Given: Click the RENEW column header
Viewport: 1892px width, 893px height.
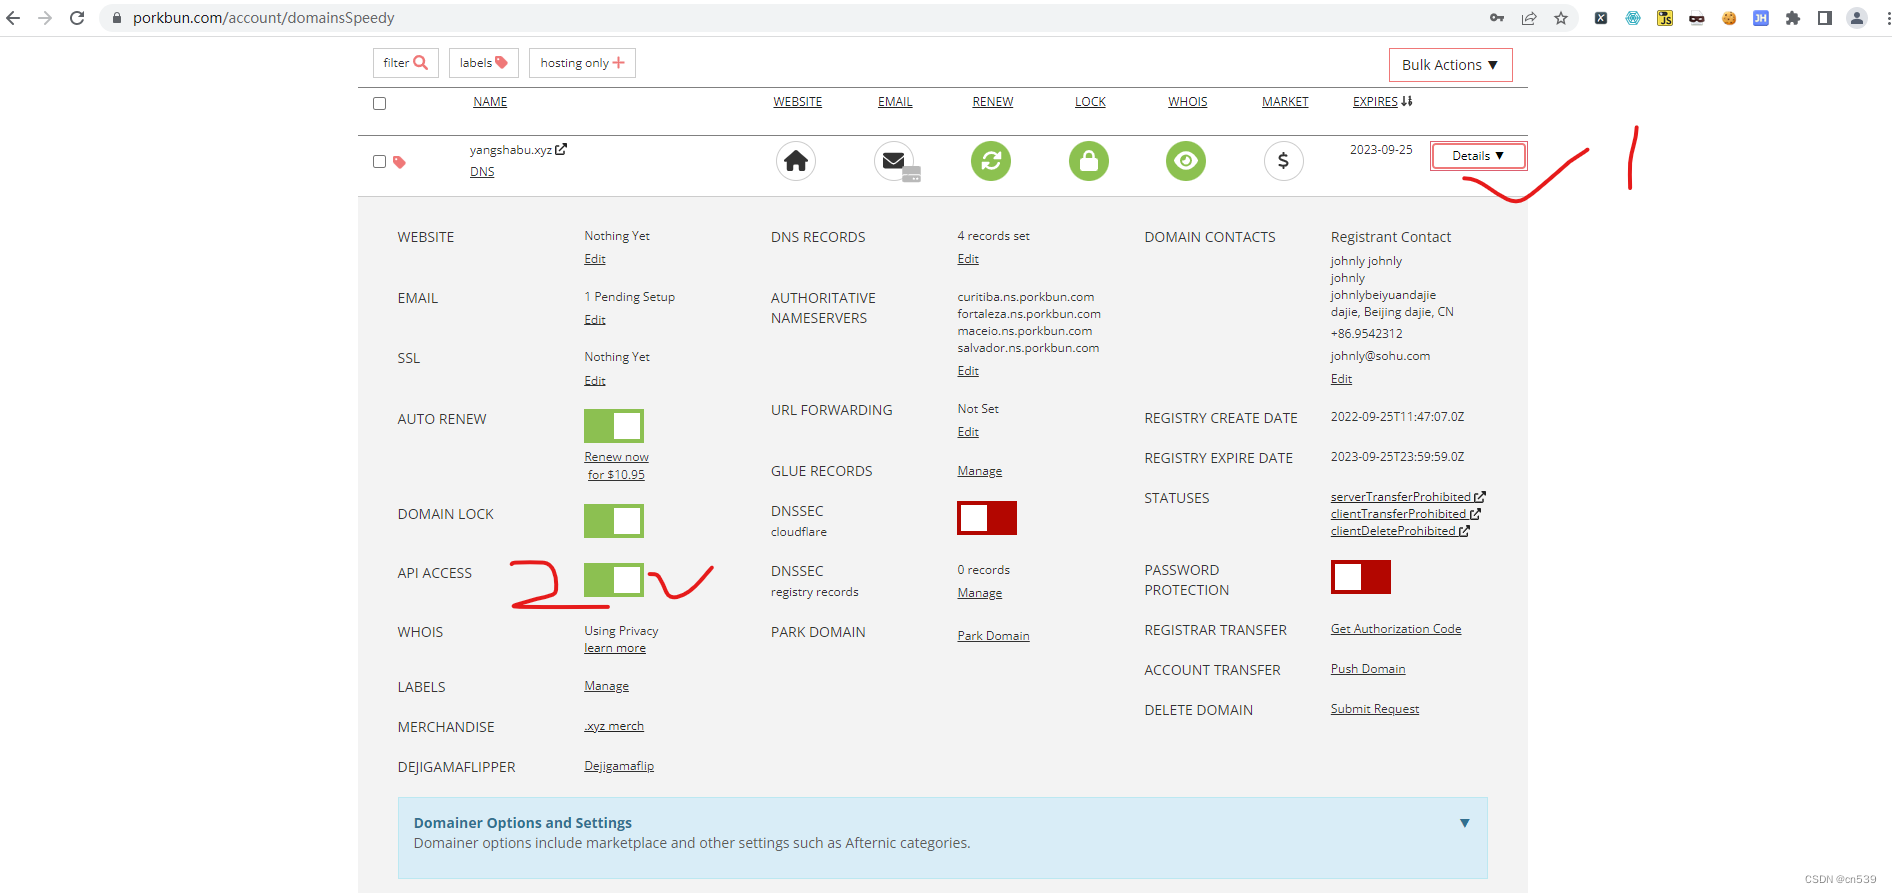Looking at the screenshot, I should click(993, 102).
